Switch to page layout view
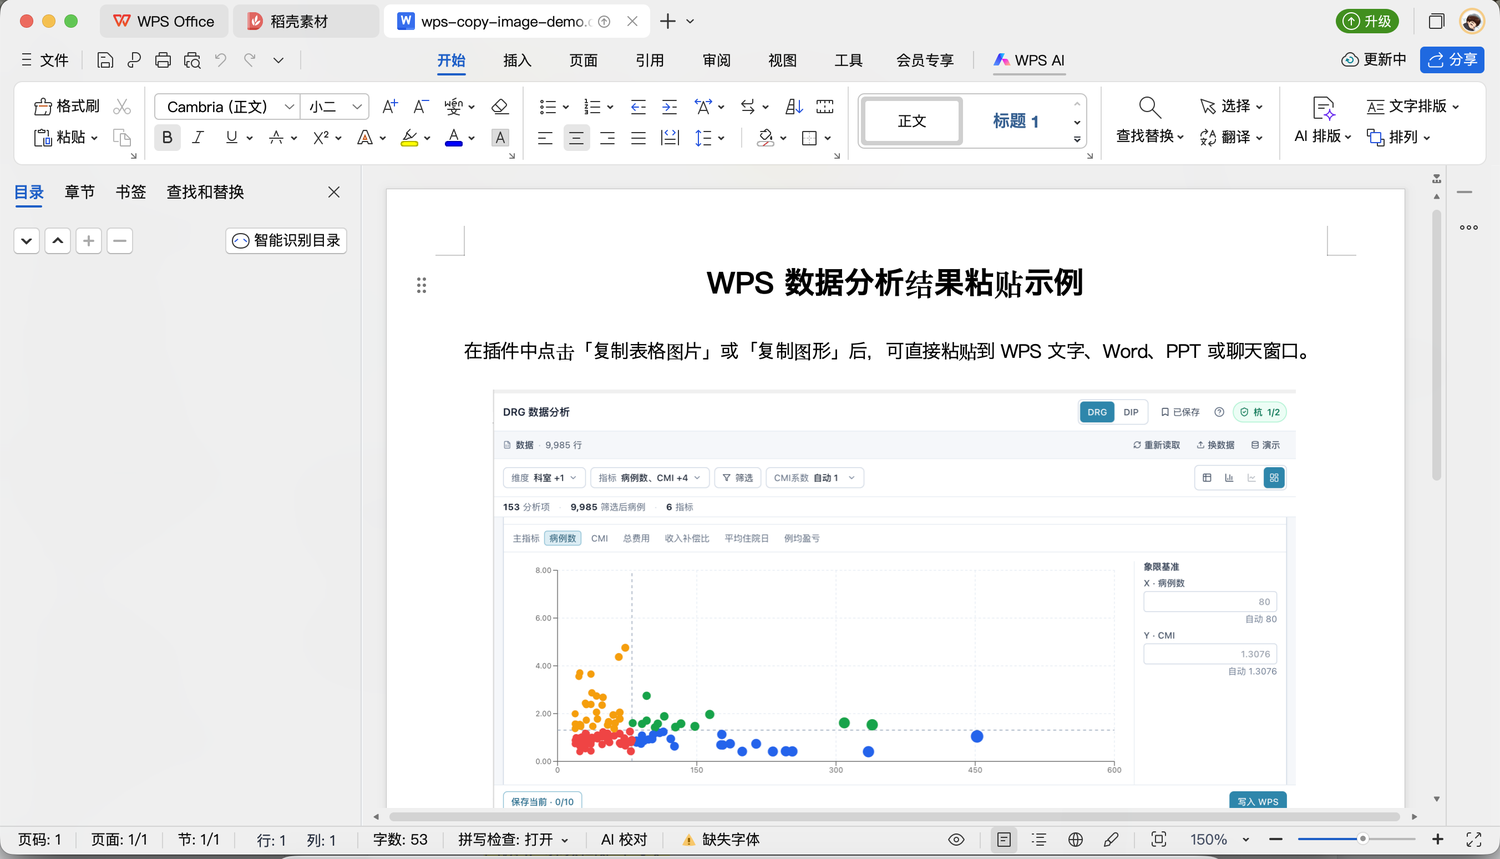 (x=1004, y=839)
